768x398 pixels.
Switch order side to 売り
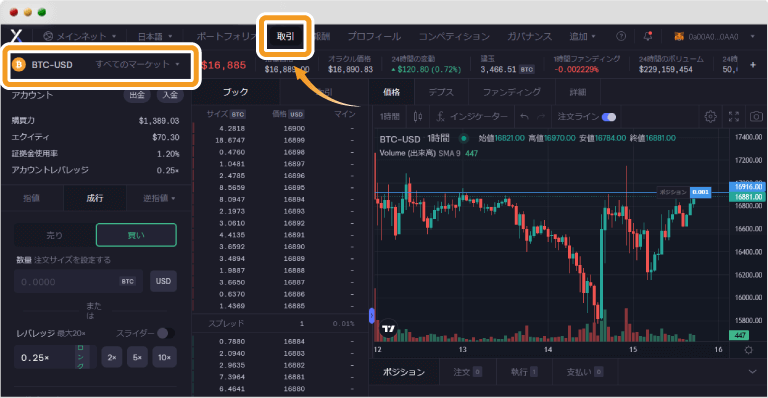coord(55,235)
